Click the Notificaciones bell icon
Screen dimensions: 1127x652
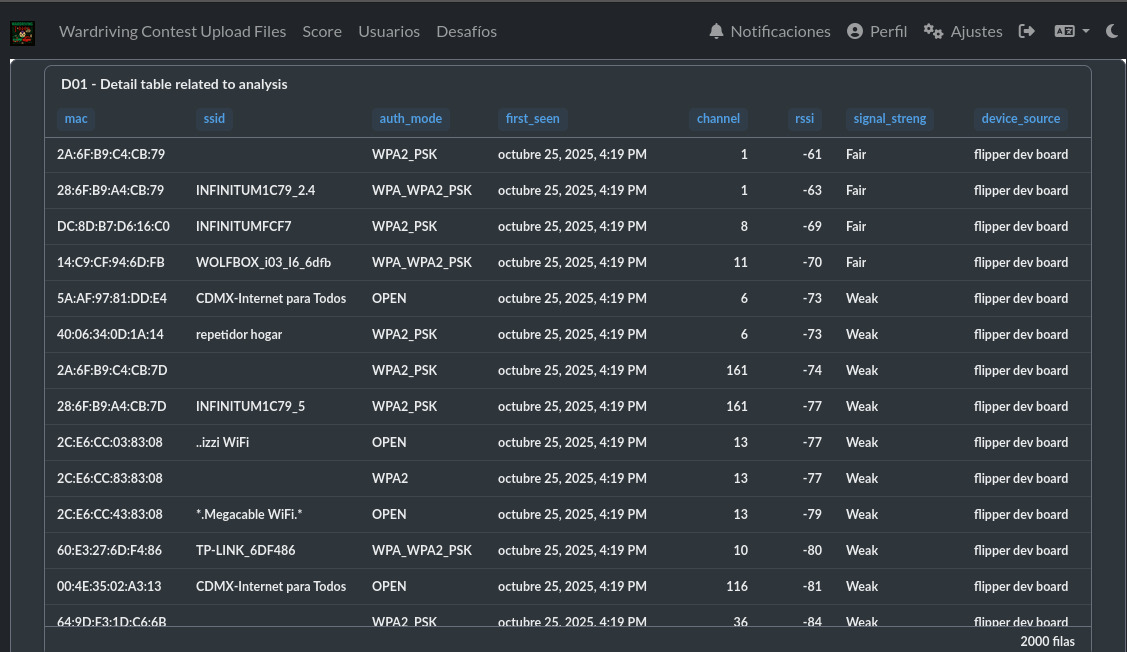tap(716, 31)
